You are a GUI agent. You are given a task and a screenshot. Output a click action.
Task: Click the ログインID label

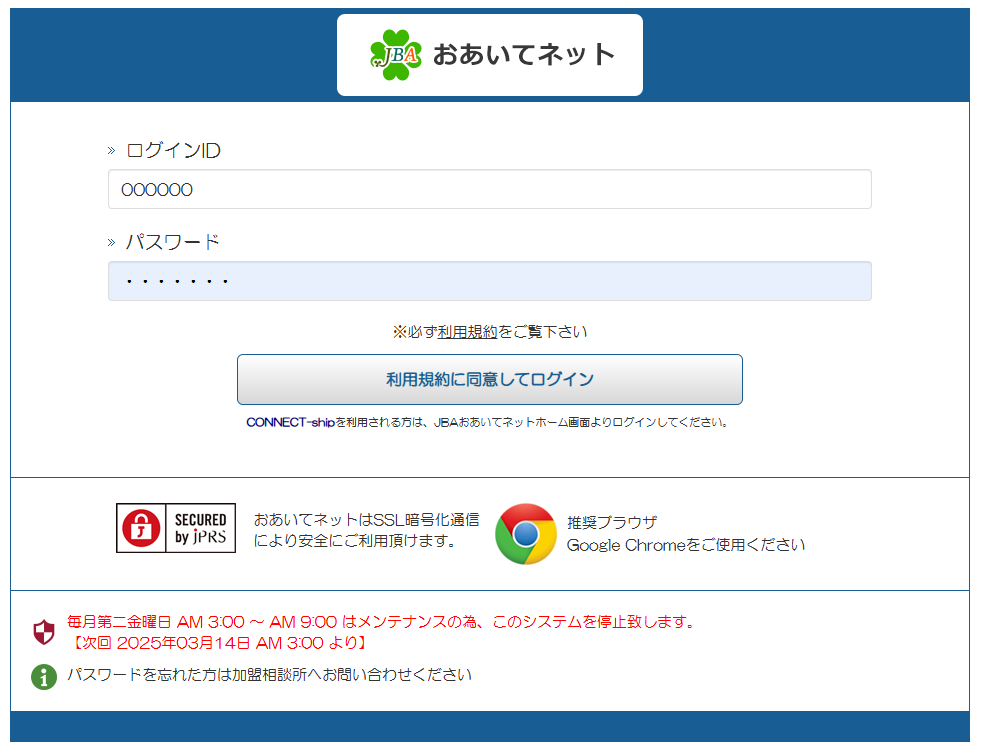click(x=173, y=151)
